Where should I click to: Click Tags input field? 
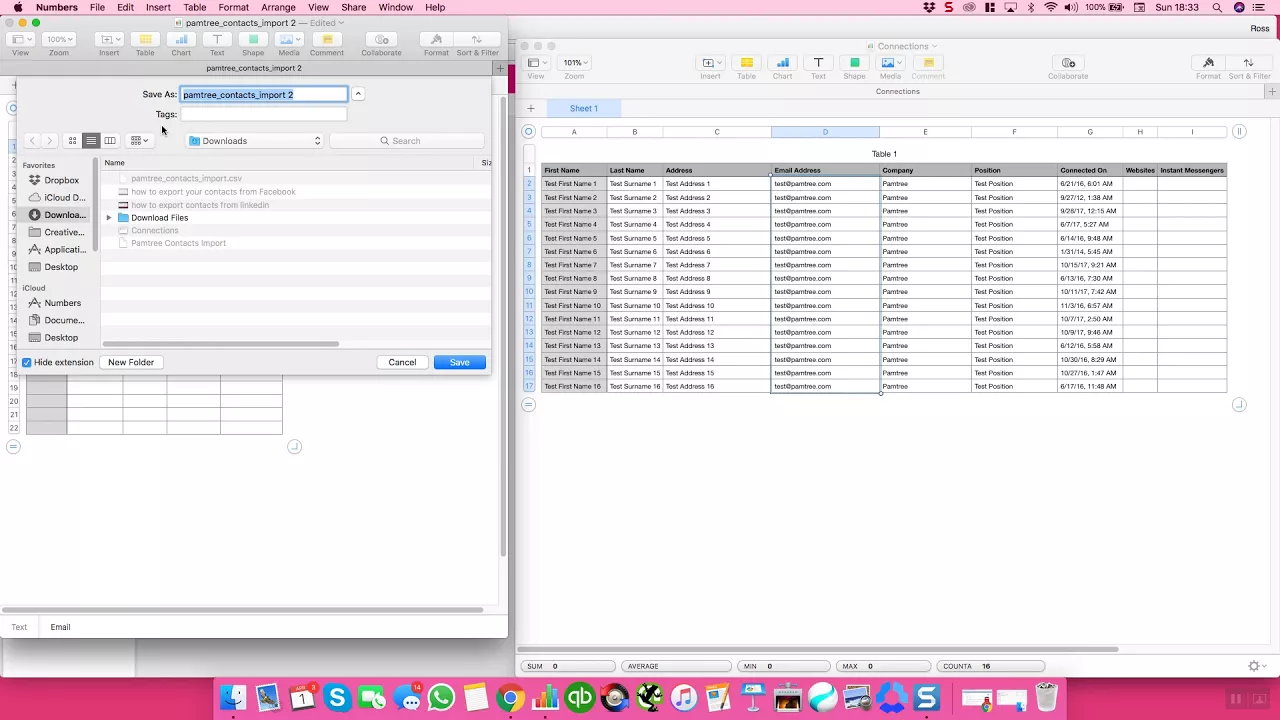[264, 114]
